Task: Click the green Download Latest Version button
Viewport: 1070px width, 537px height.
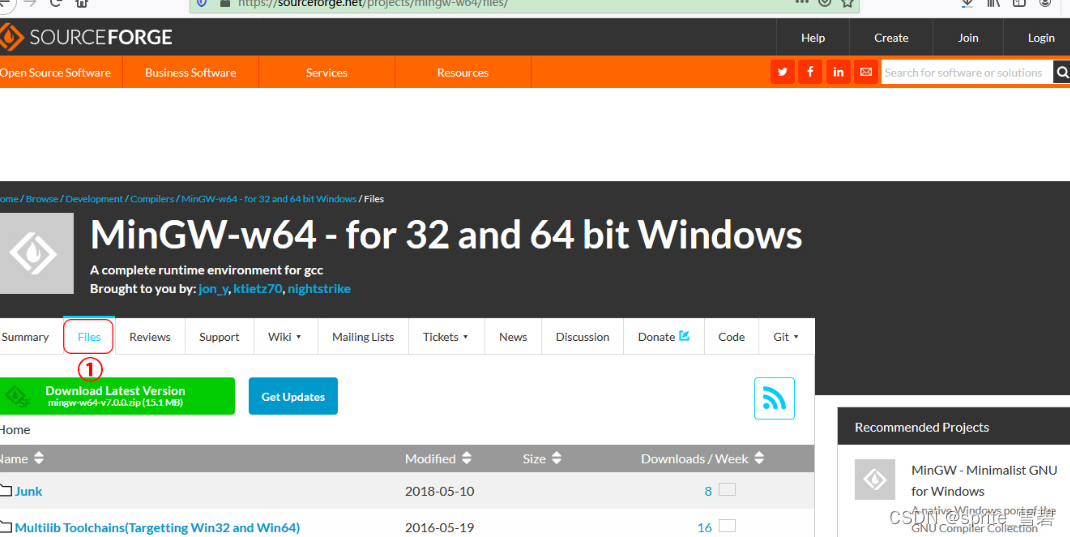Action: pos(116,396)
